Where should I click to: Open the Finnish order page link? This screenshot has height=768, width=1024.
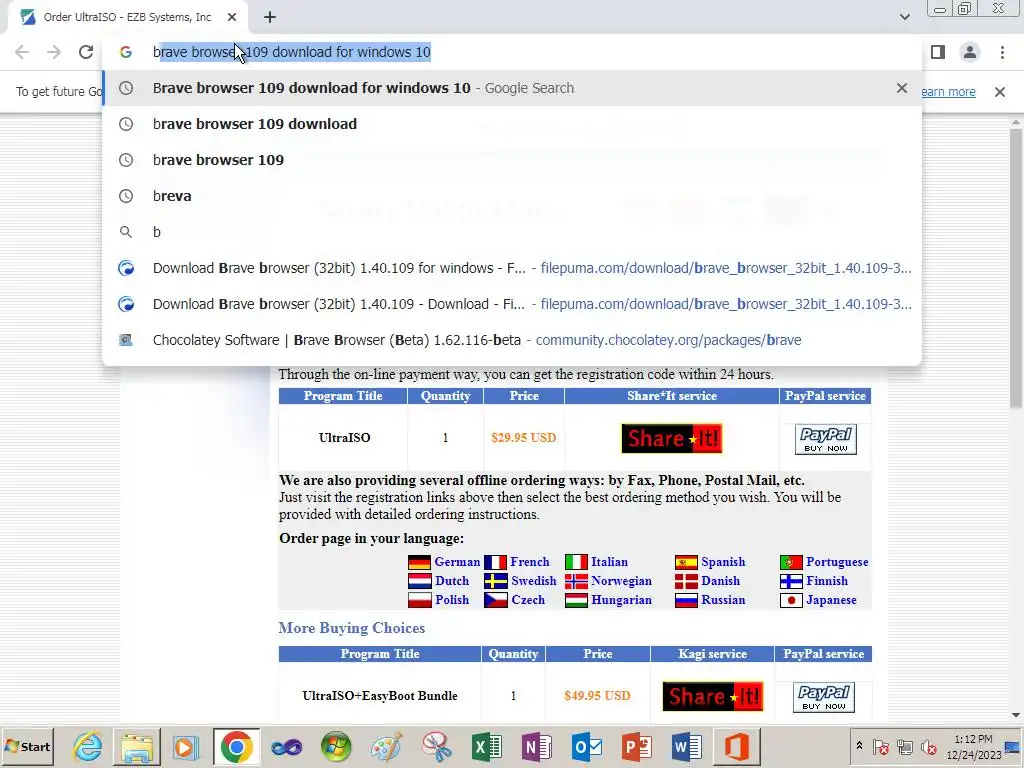[827, 581]
